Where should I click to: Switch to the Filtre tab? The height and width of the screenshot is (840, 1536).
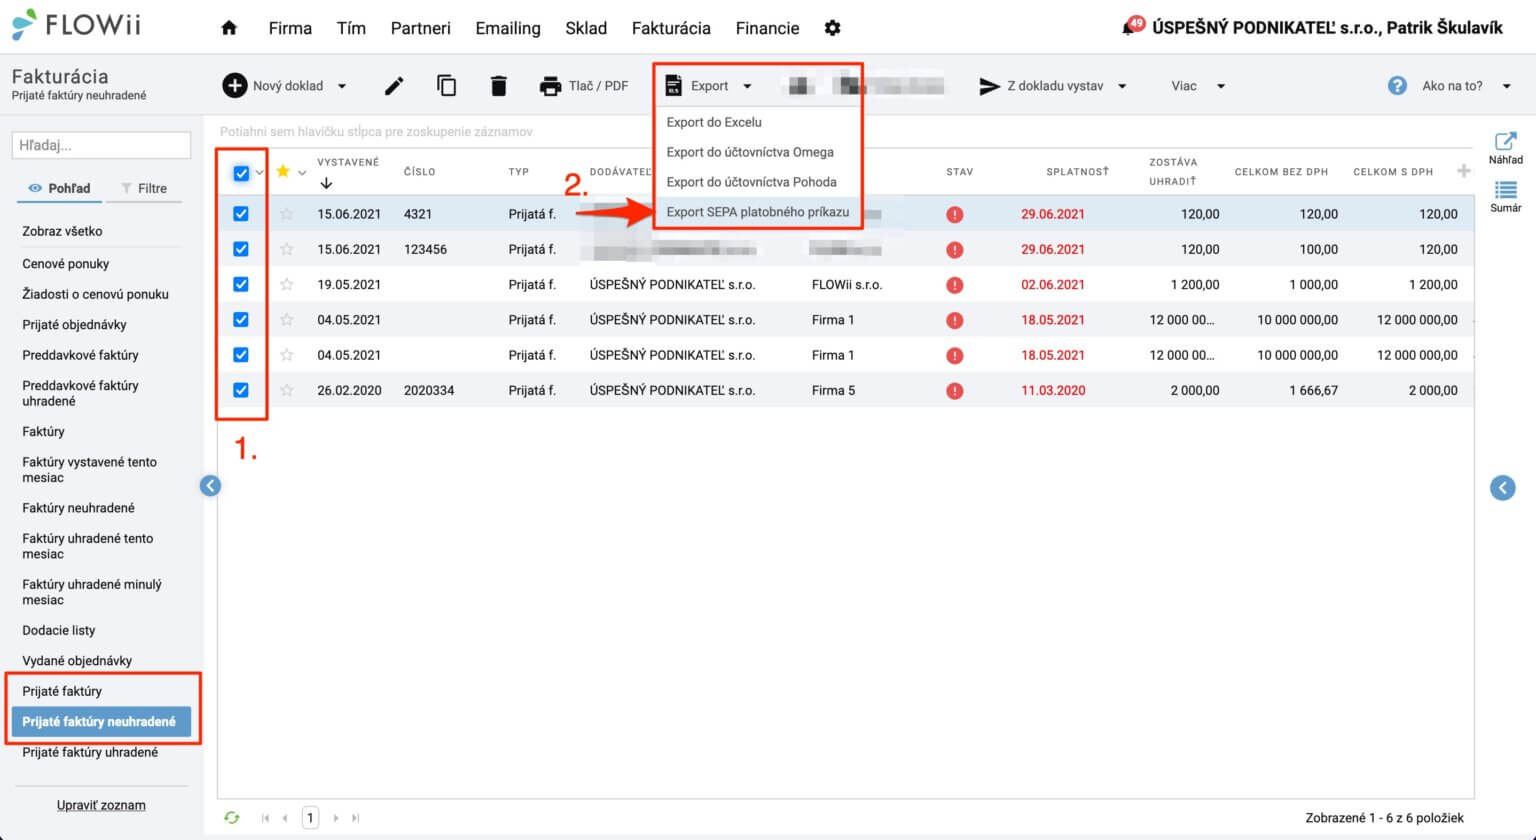[x=144, y=188]
